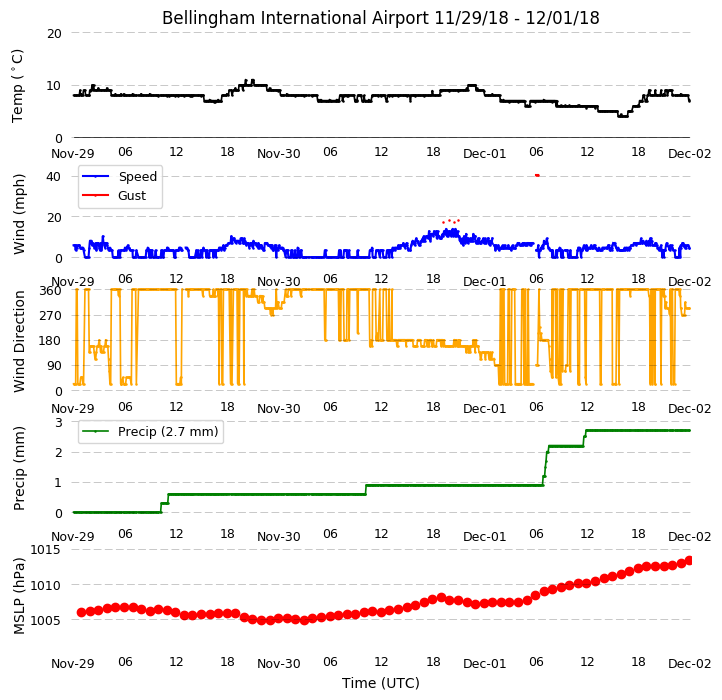Click the 1015 tick label on MSLP axis
The image size is (722, 700).
tap(45, 549)
